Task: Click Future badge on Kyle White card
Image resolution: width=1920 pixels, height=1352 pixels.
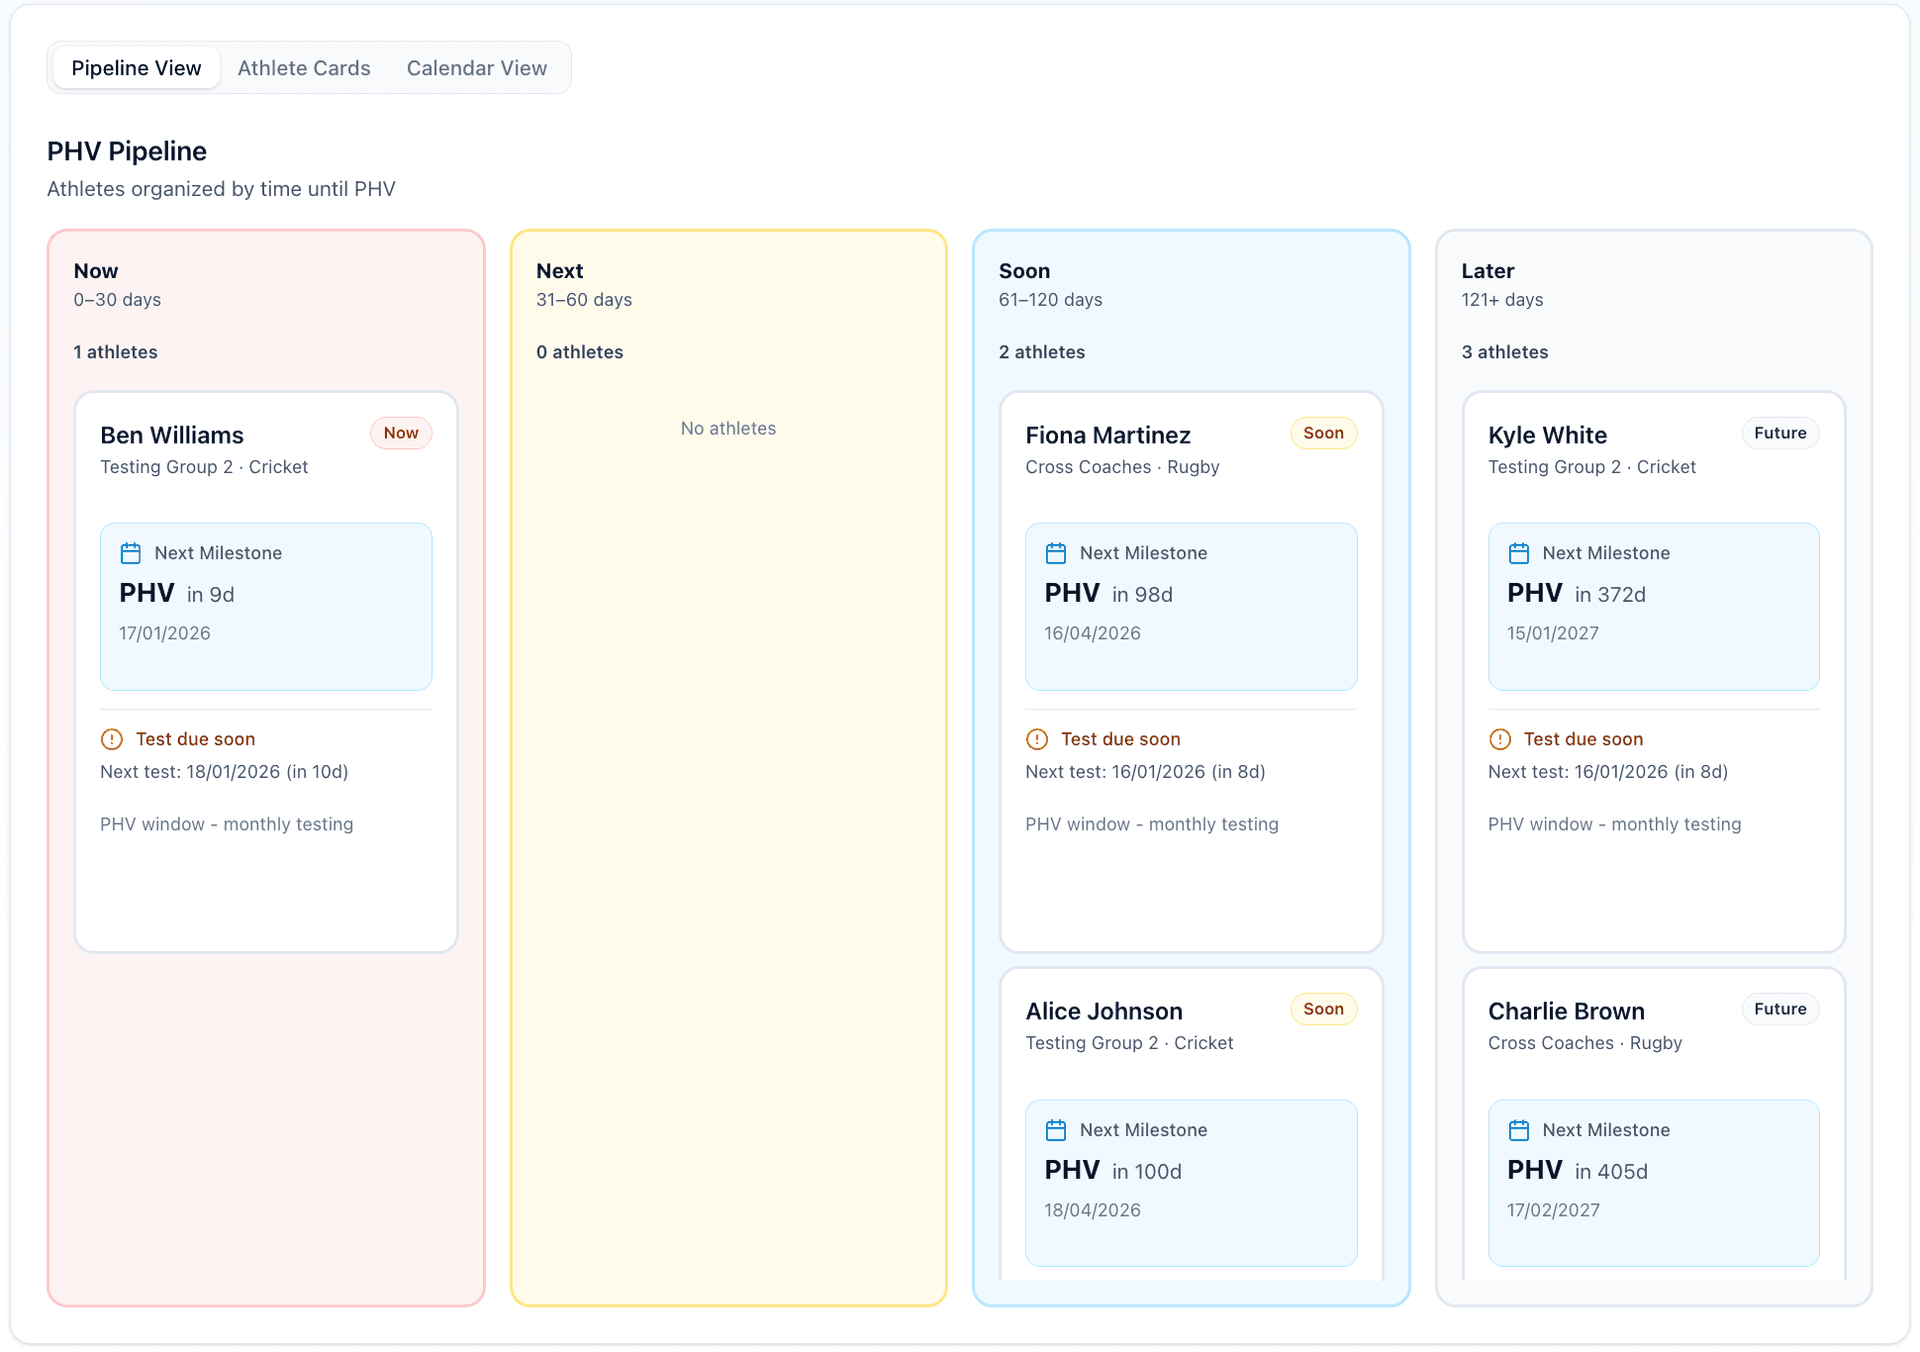Action: pyautogui.click(x=1779, y=433)
